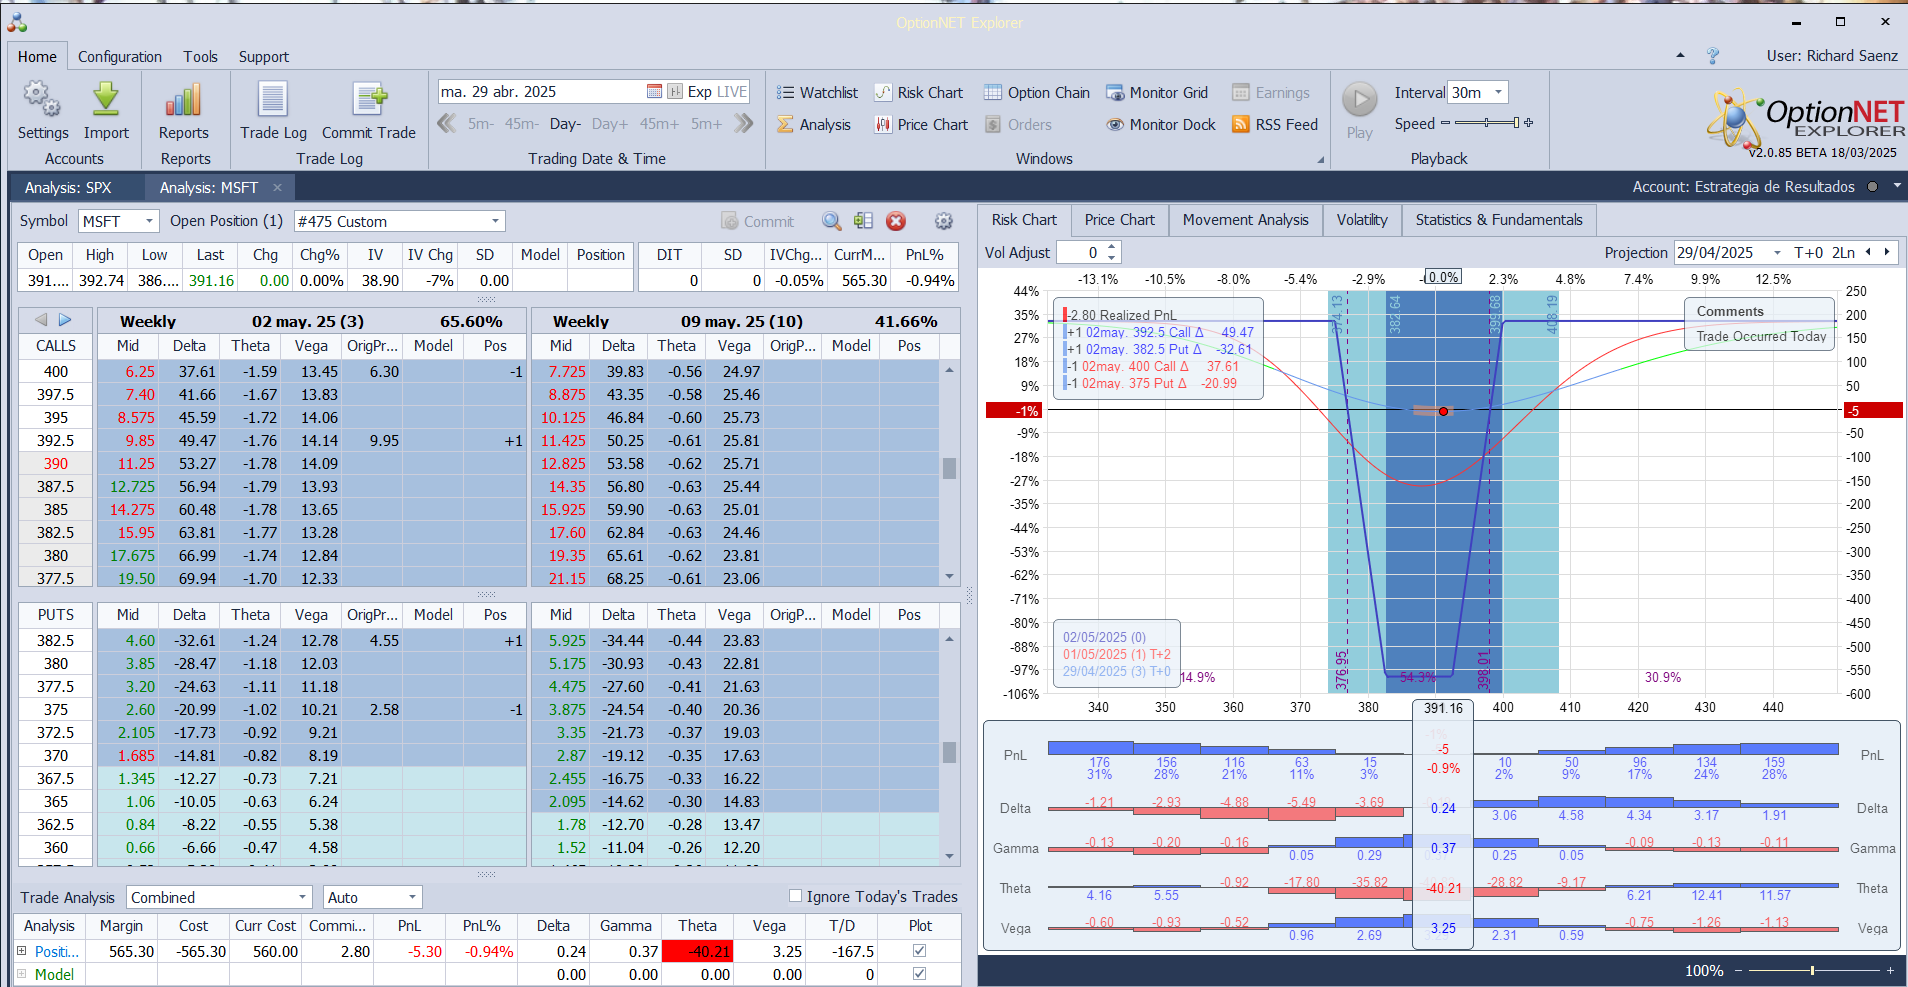Expand the Interval 30m dropdown
The image size is (1908, 987).
(1498, 93)
